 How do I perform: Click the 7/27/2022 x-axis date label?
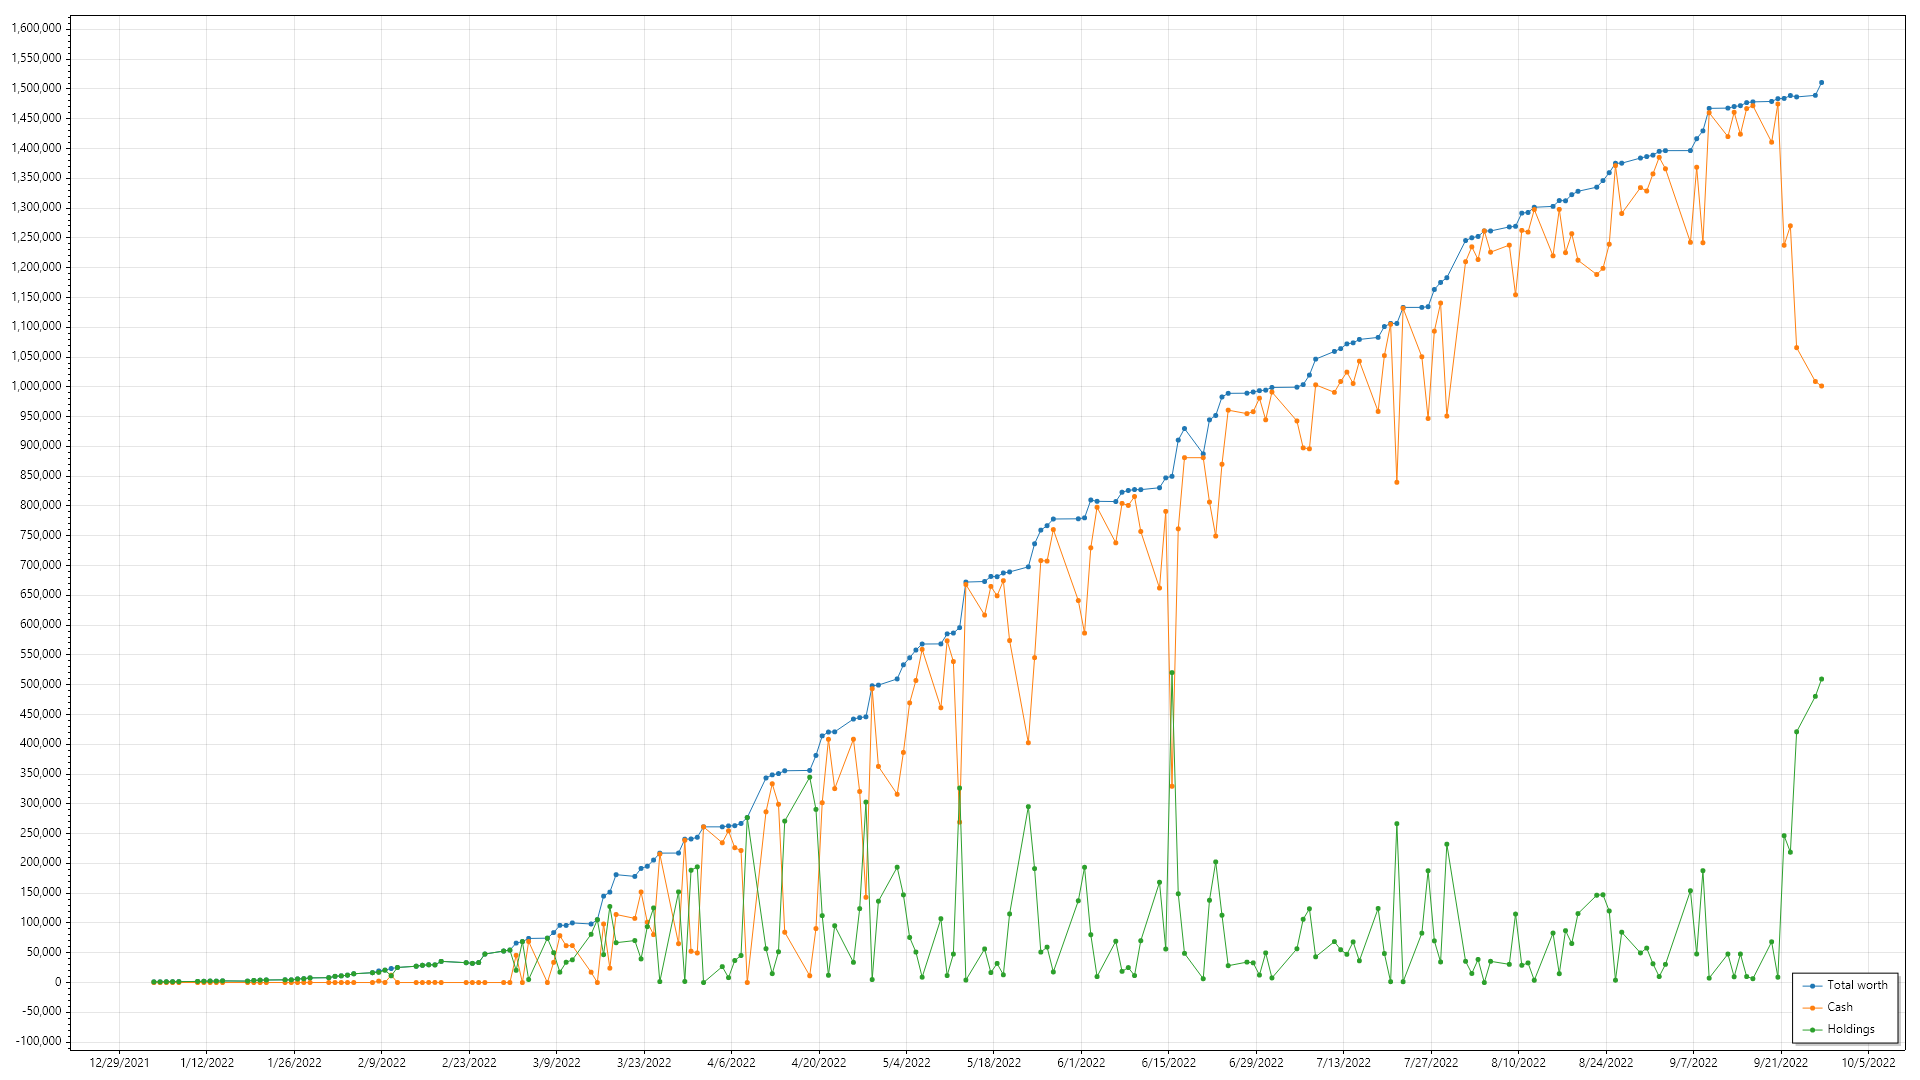coord(1431,1063)
